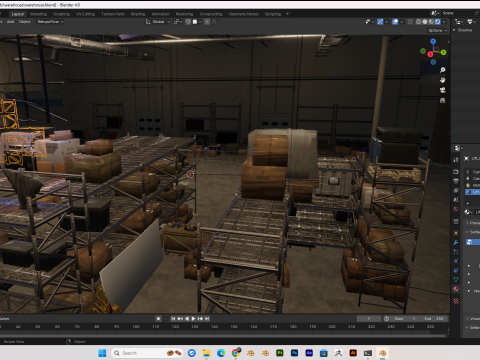480x360 pixels.
Task: Open the outliner filter dropdown
Action: pyautogui.click(x=471, y=22)
